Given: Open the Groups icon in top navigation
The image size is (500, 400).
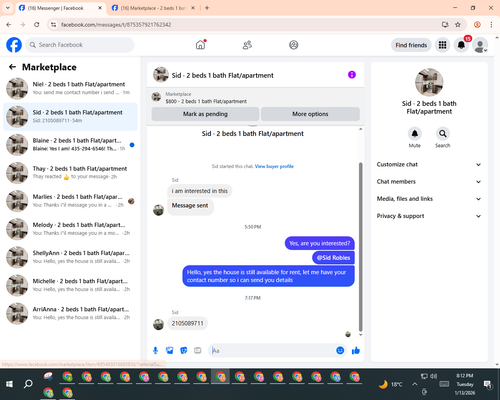Looking at the screenshot, I should (294, 45).
